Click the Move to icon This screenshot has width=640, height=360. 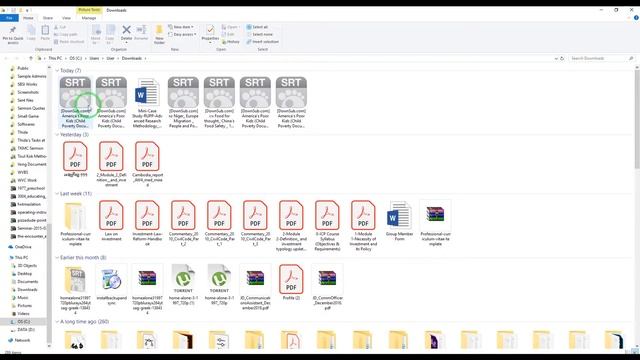(96, 30)
